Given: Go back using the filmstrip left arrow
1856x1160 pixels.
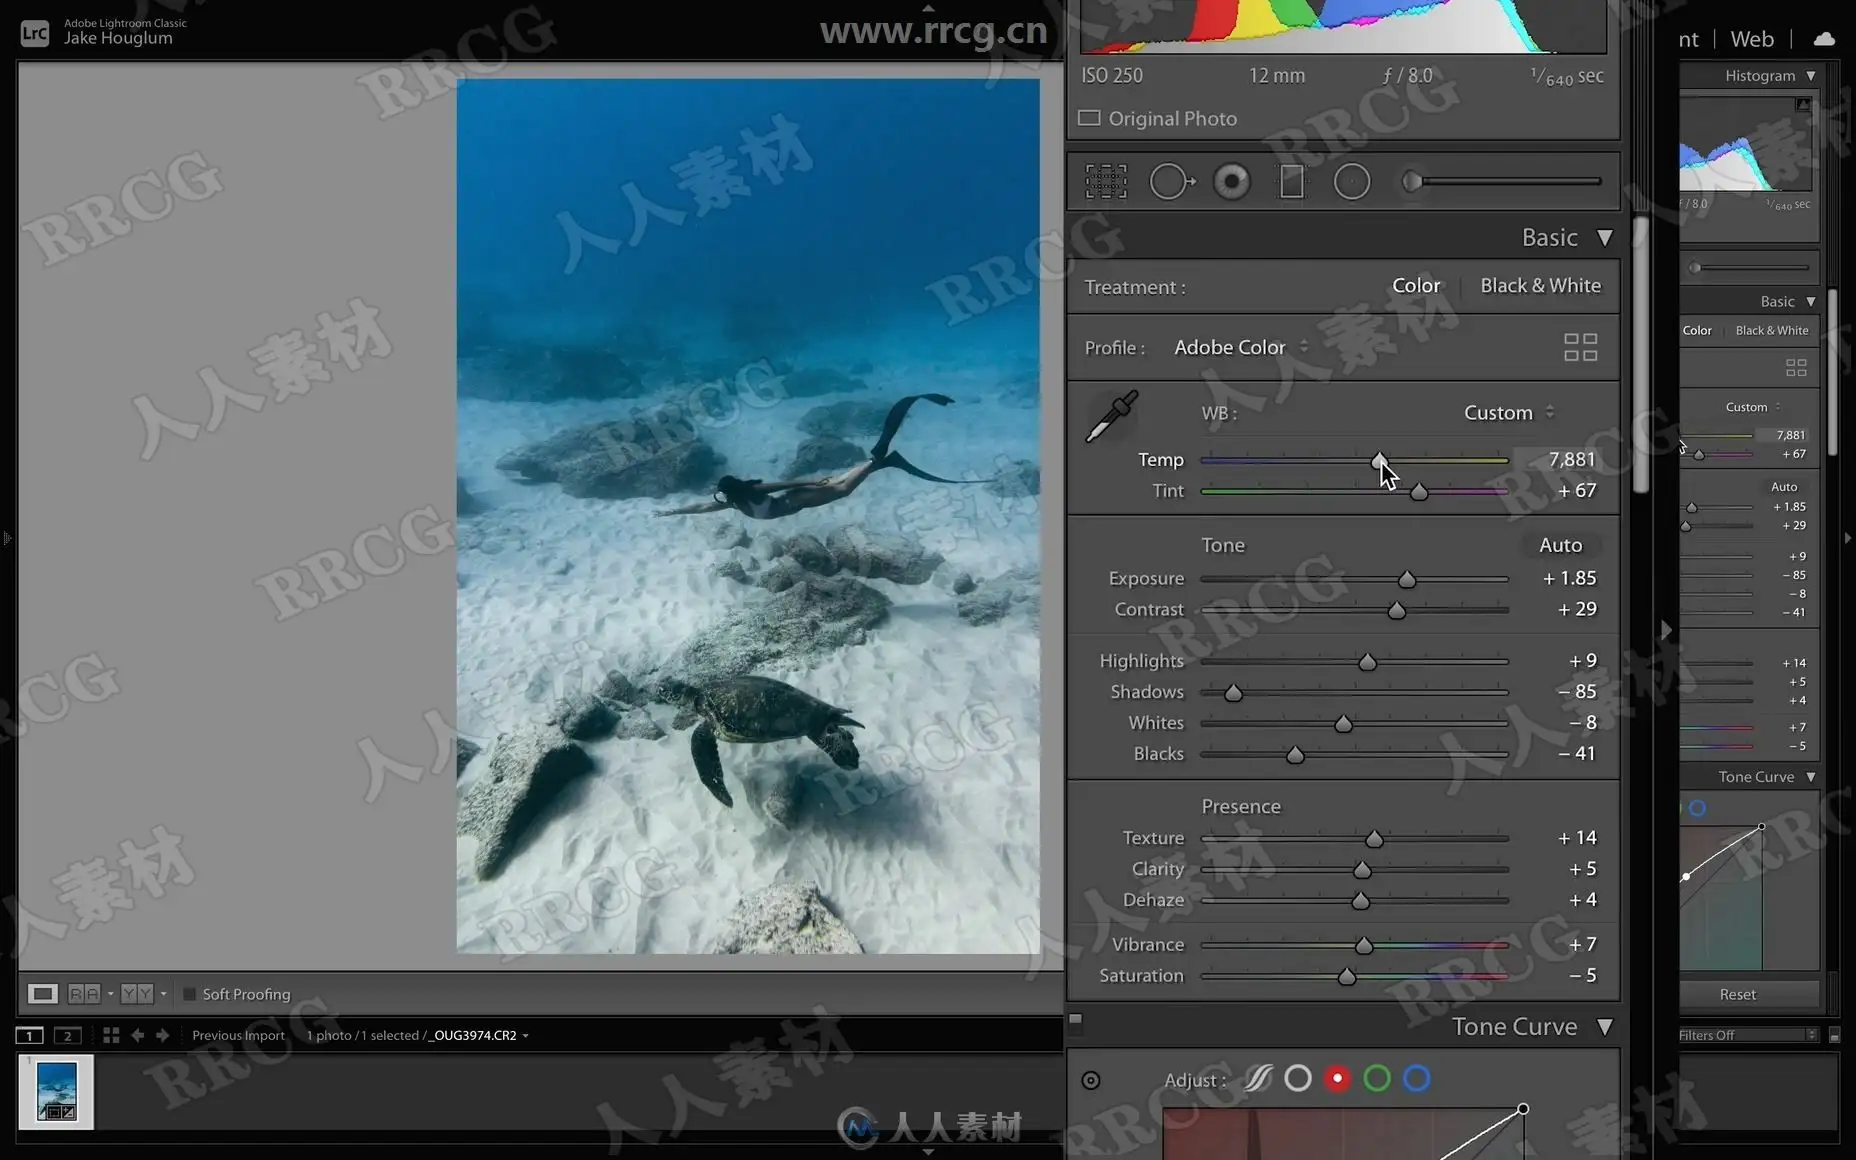Looking at the screenshot, I should (x=138, y=1035).
